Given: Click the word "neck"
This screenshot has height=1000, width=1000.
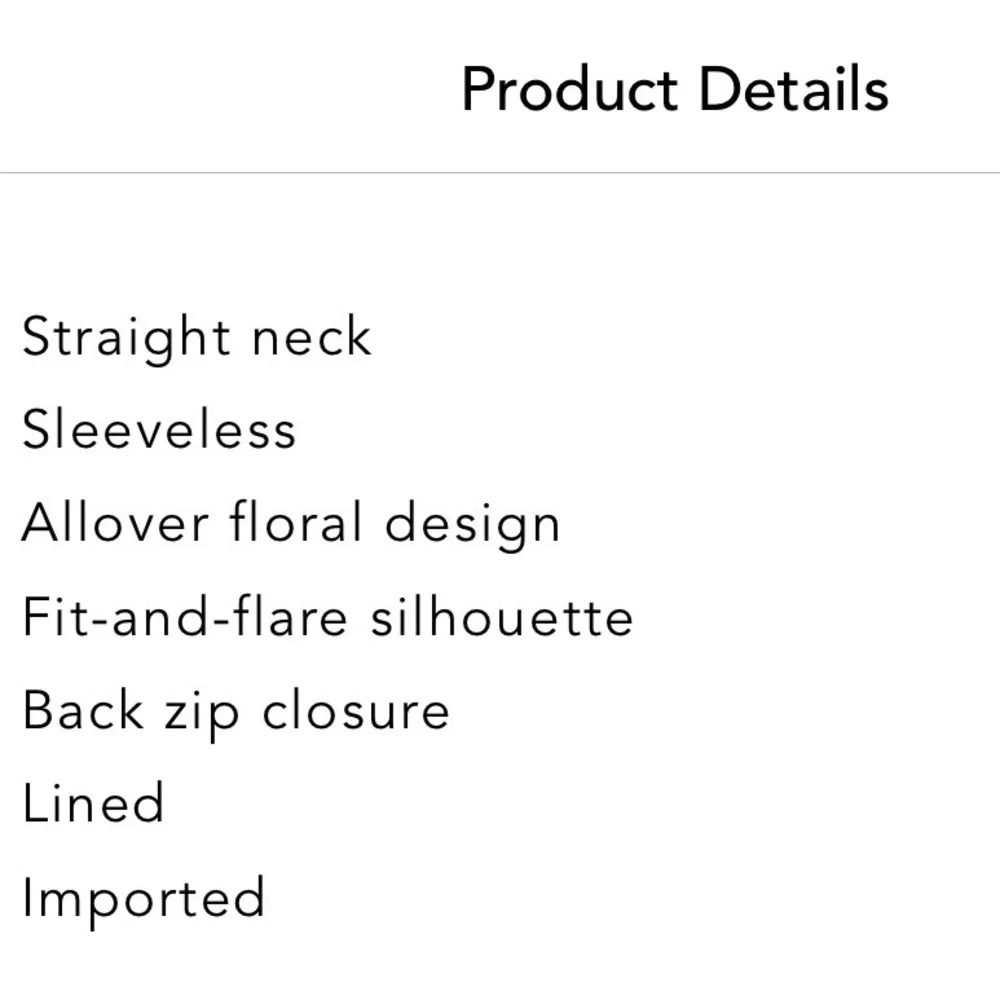Looking at the screenshot, I should (311, 337).
